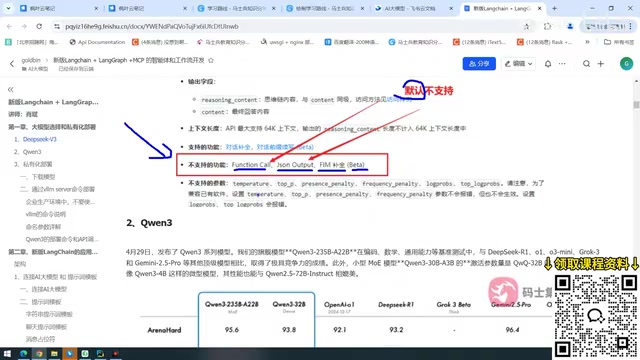Viewport: 640px width, 360px height.
Task: Navigate back in browser
Action: pyautogui.click(x=9, y=26)
